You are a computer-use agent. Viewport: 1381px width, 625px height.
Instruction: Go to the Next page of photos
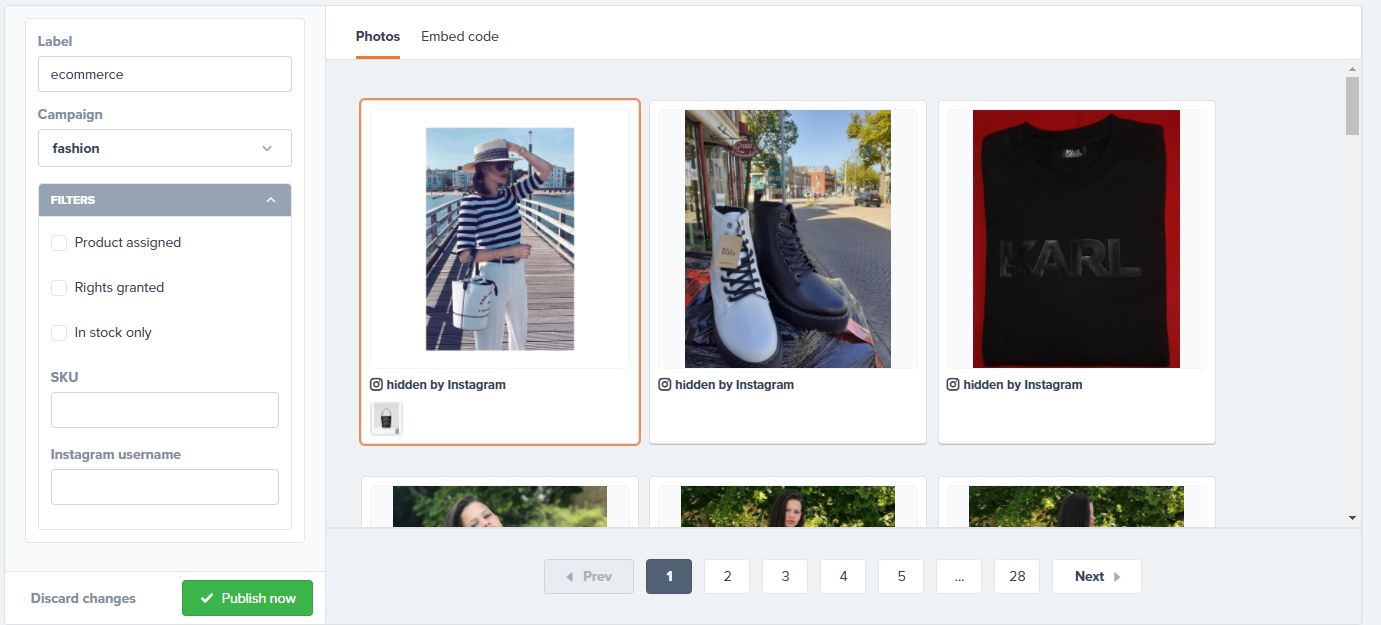coord(1096,576)
